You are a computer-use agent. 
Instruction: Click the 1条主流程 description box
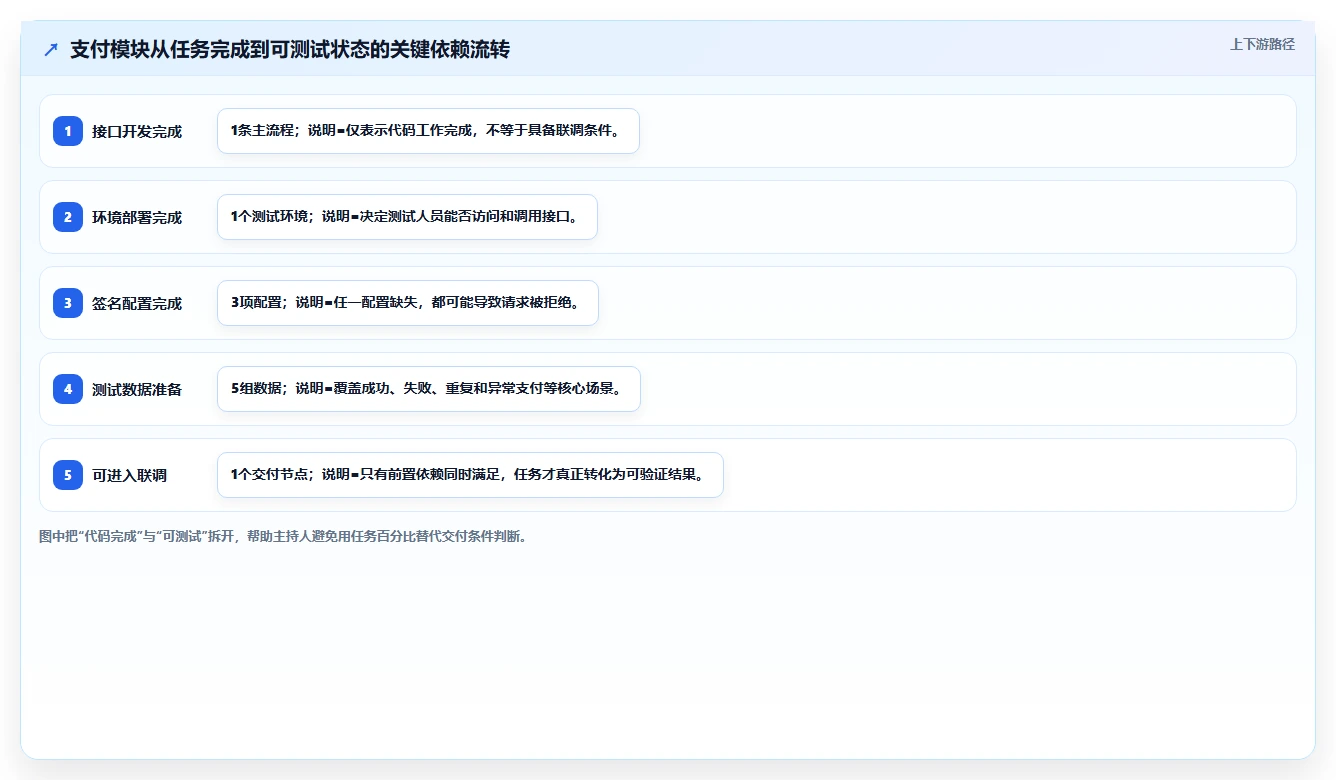(428, 131)
